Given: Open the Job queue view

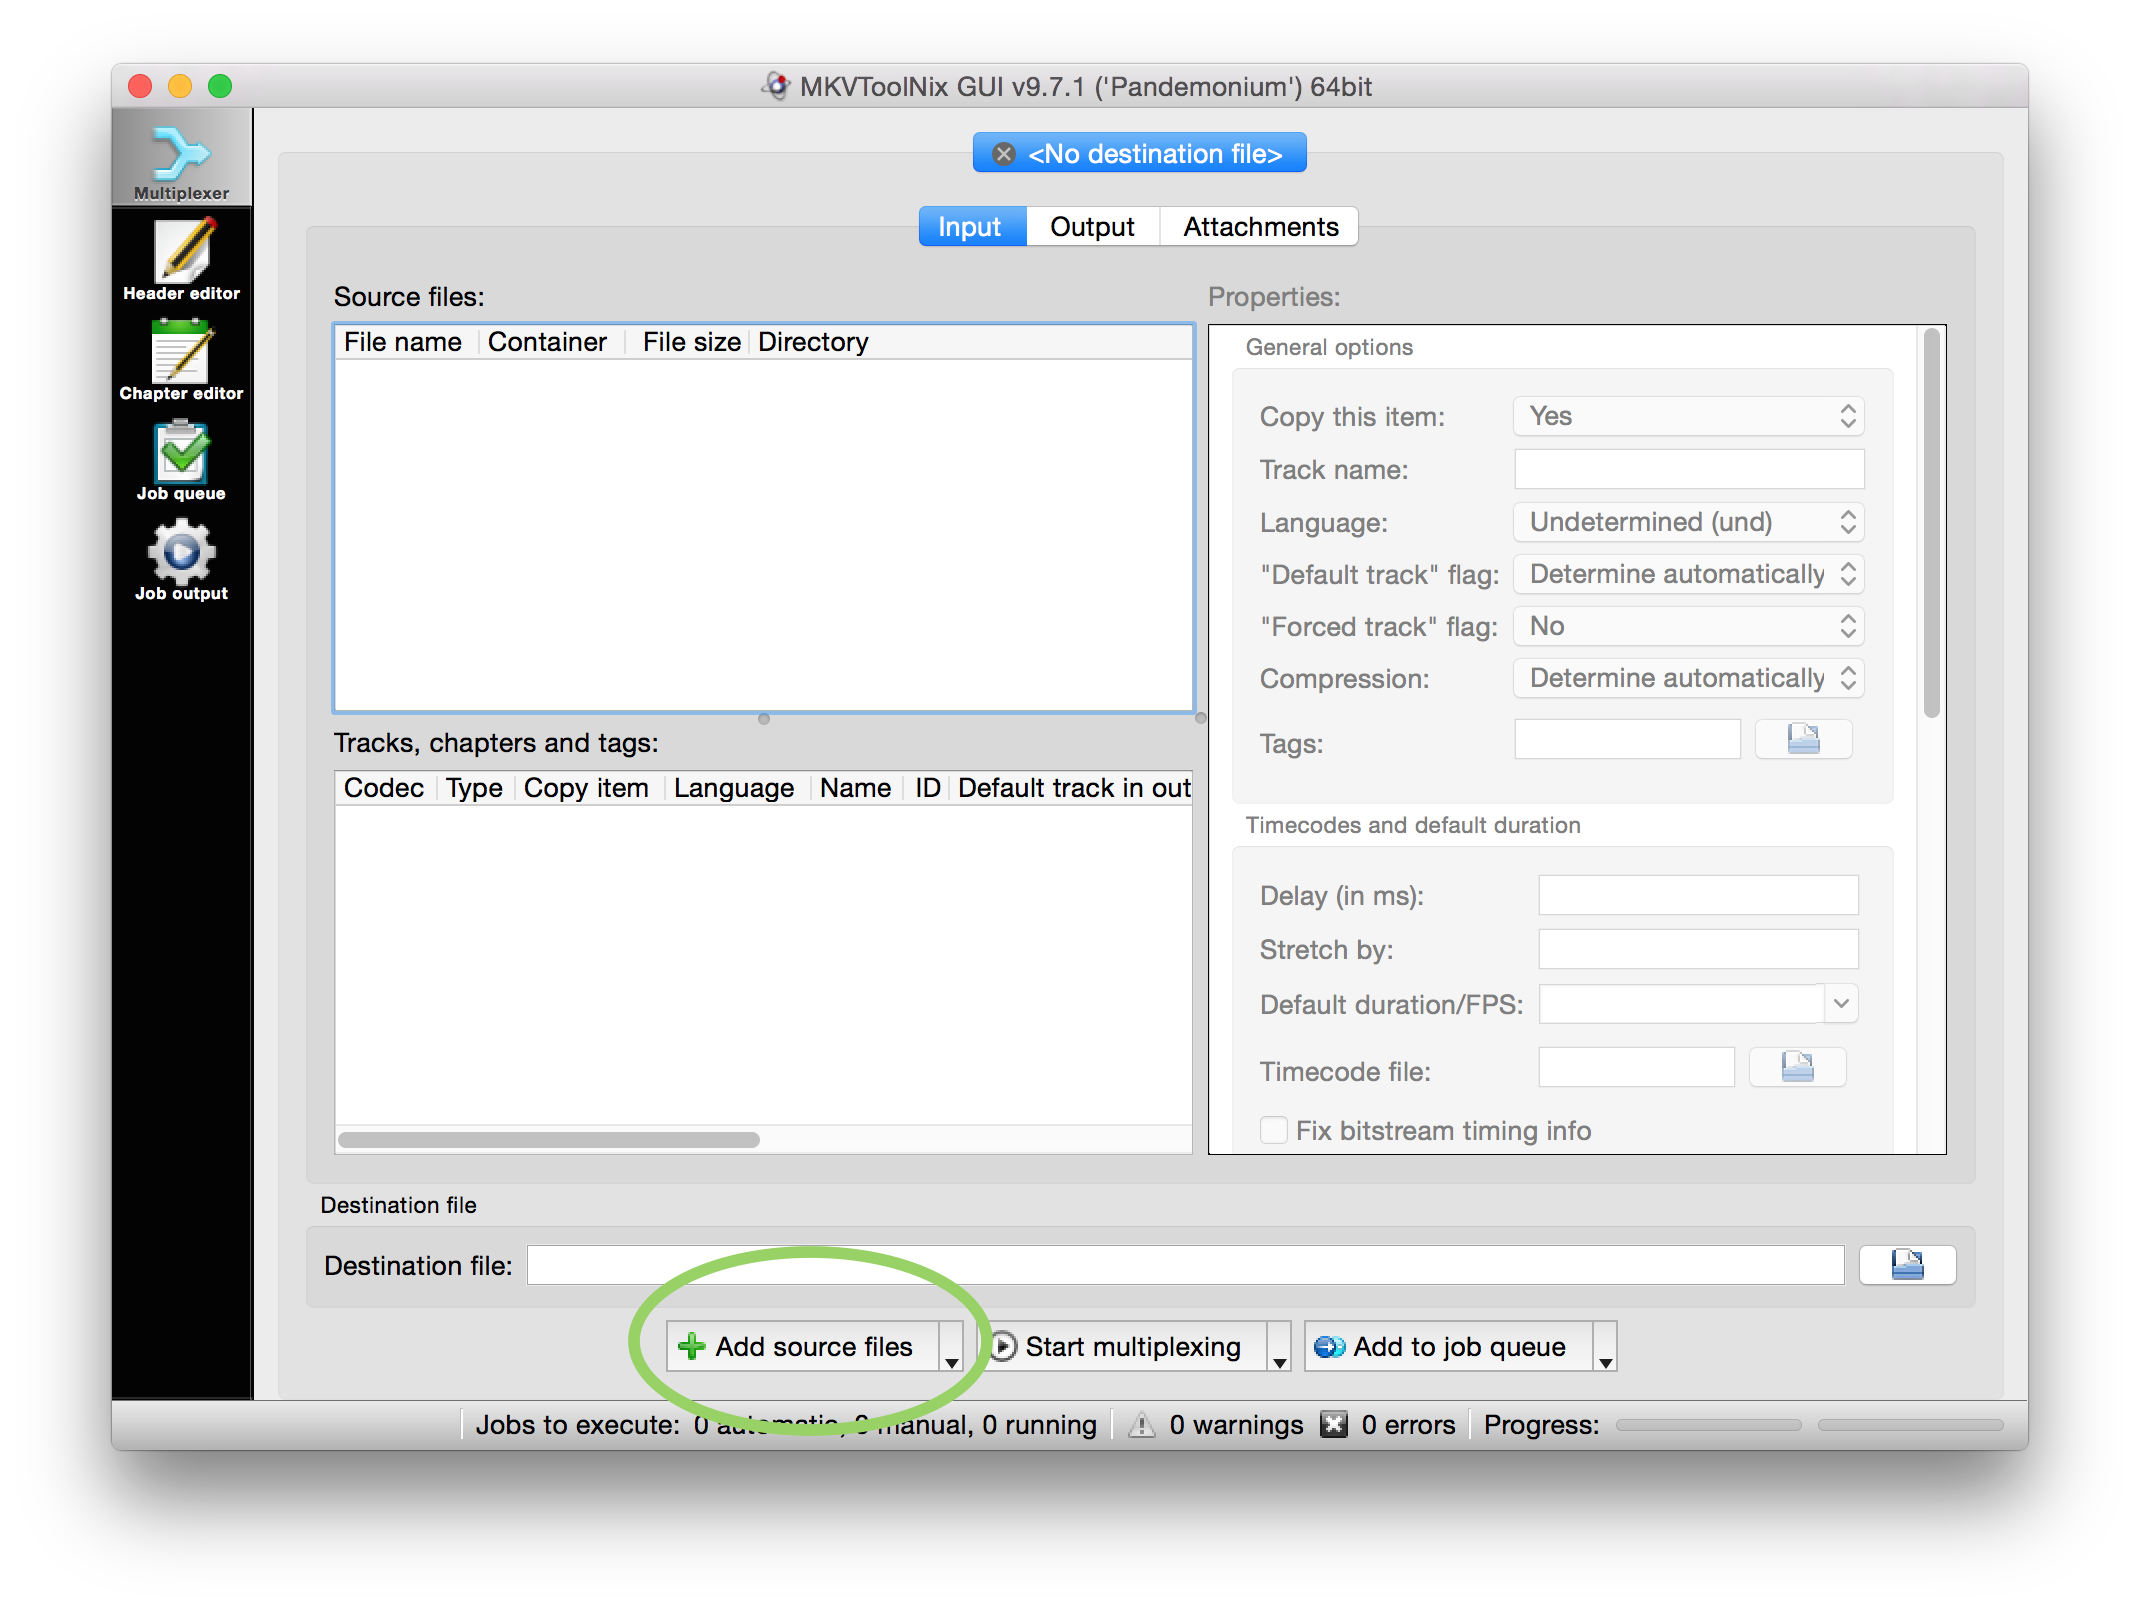Looking at the screenshot, I should tap(181, 460).
